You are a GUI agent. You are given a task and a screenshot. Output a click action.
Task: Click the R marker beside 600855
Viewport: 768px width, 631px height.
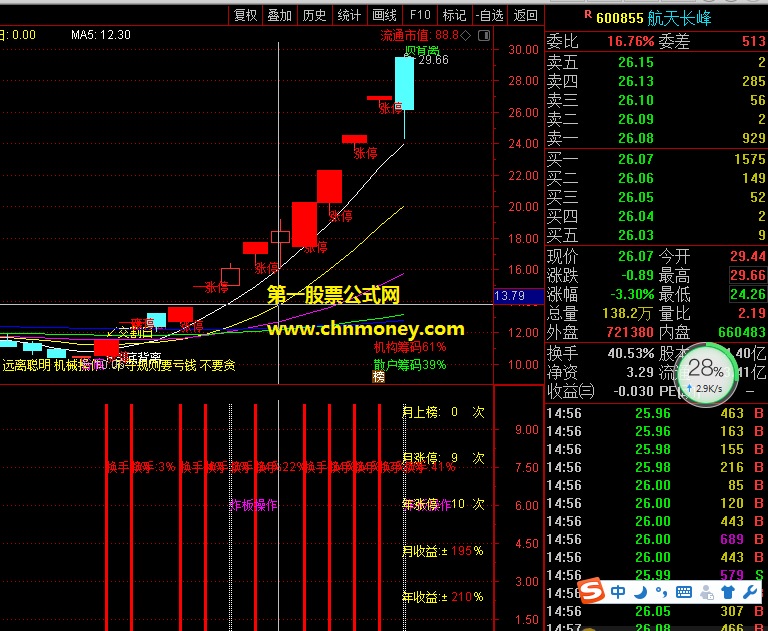588,15
